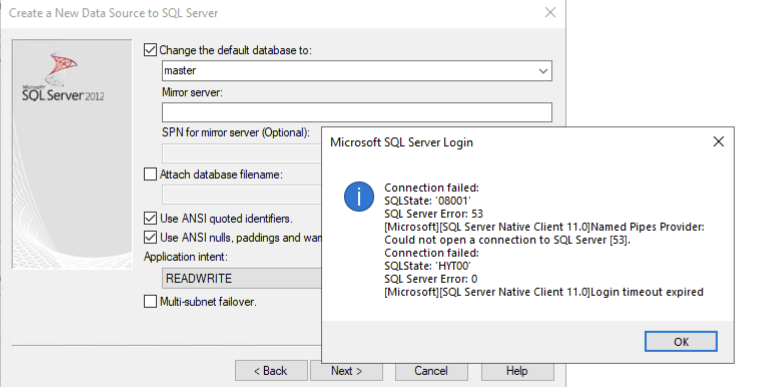The height and width of the screenshot is (387, 771).
Task: Open the READWRITE application intent dropdown
Action: click(241, 278)
